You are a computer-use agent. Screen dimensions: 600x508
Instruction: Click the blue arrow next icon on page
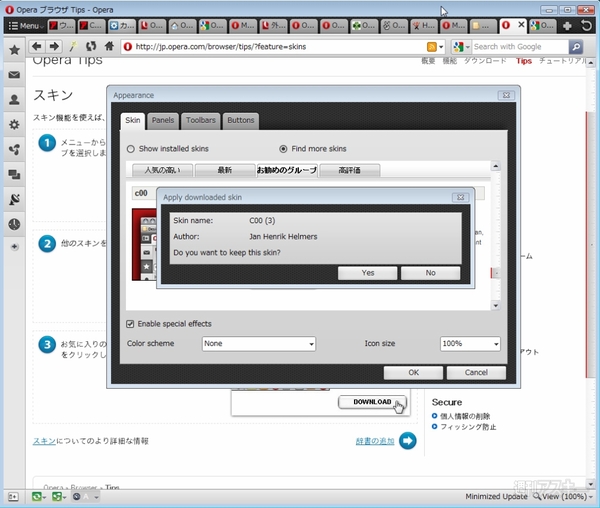click(x=408, y=441)
